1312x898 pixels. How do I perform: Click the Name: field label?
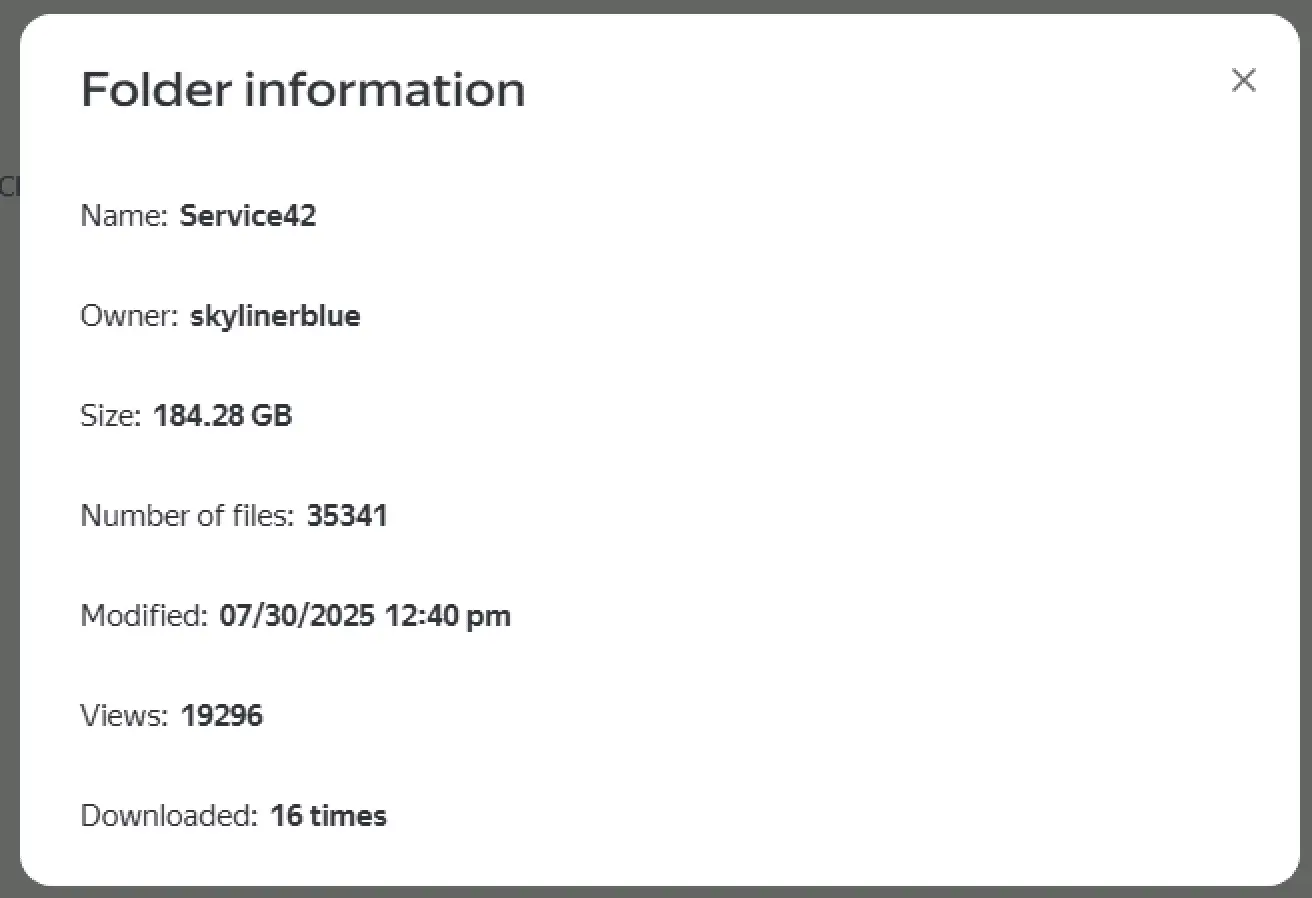(124, 216)
